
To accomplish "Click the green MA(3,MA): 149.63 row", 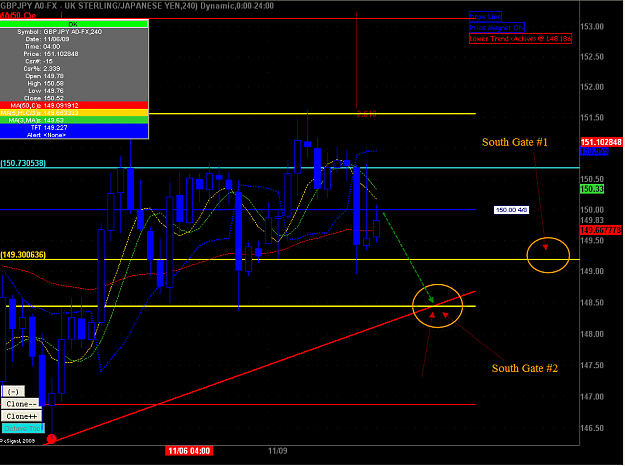I will click(x=74, y=120).
